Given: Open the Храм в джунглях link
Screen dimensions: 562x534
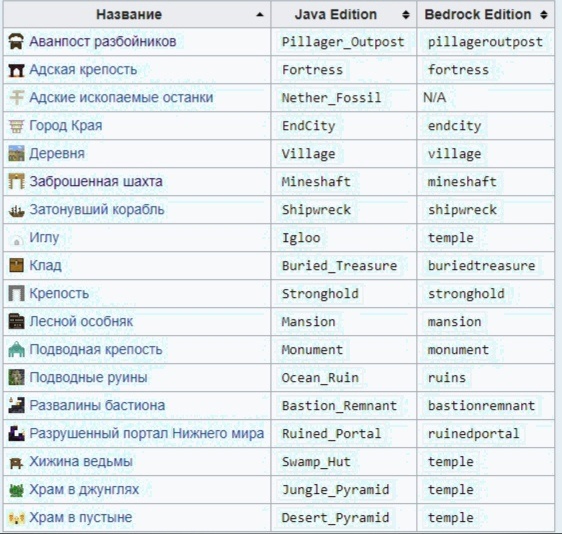Looking at the screenshot, I should [84, 490].
